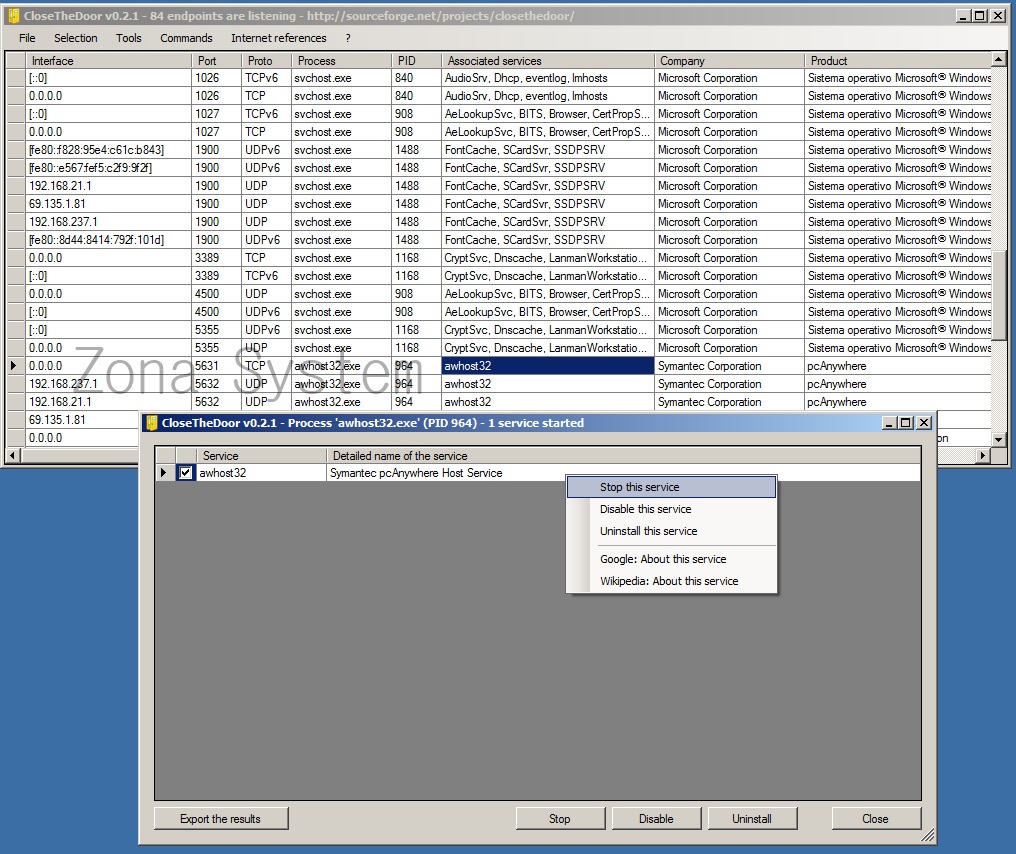Select the 192.168.21.1 port 1900 interface cell
The width and height of the screenshot is (1016, 854).
point(108,186)
